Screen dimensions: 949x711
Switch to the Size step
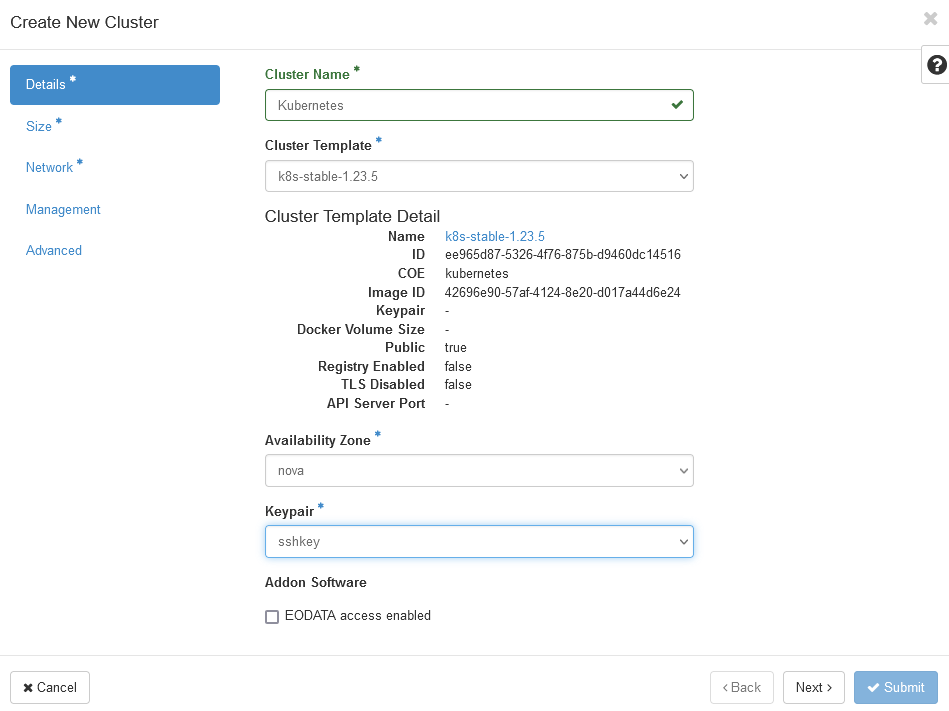point(39,126)
